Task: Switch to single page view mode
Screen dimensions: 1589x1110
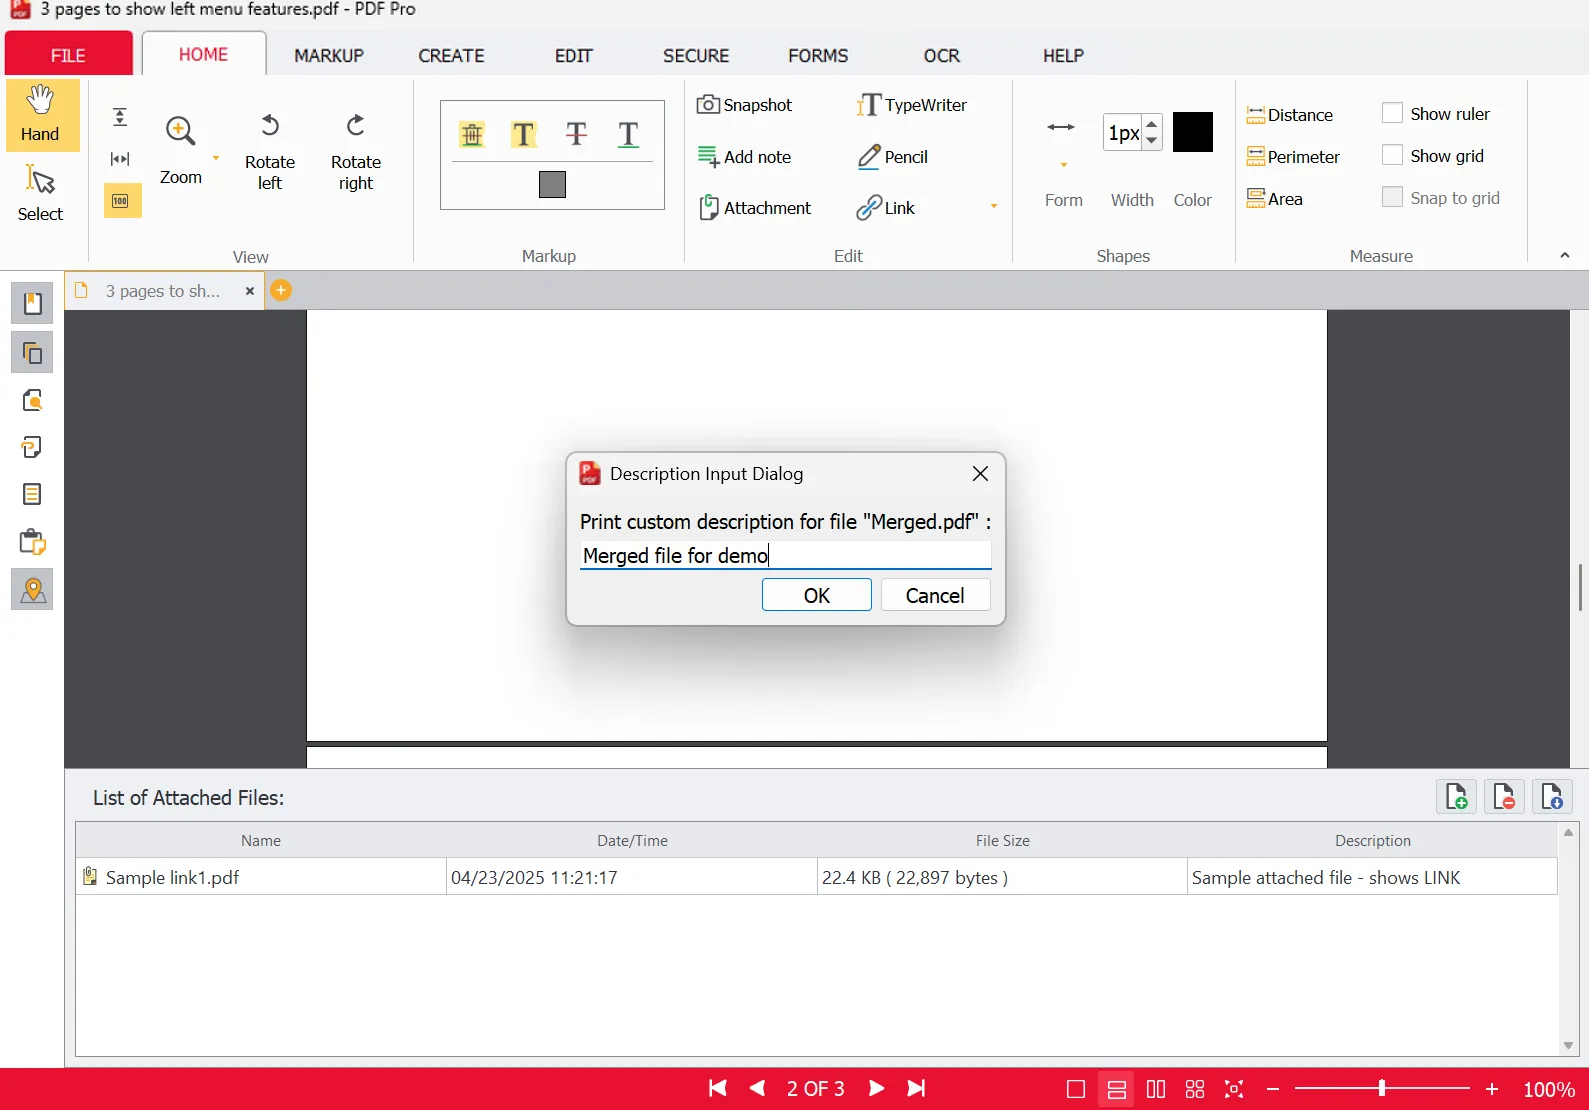Action: point(1076,1089)
